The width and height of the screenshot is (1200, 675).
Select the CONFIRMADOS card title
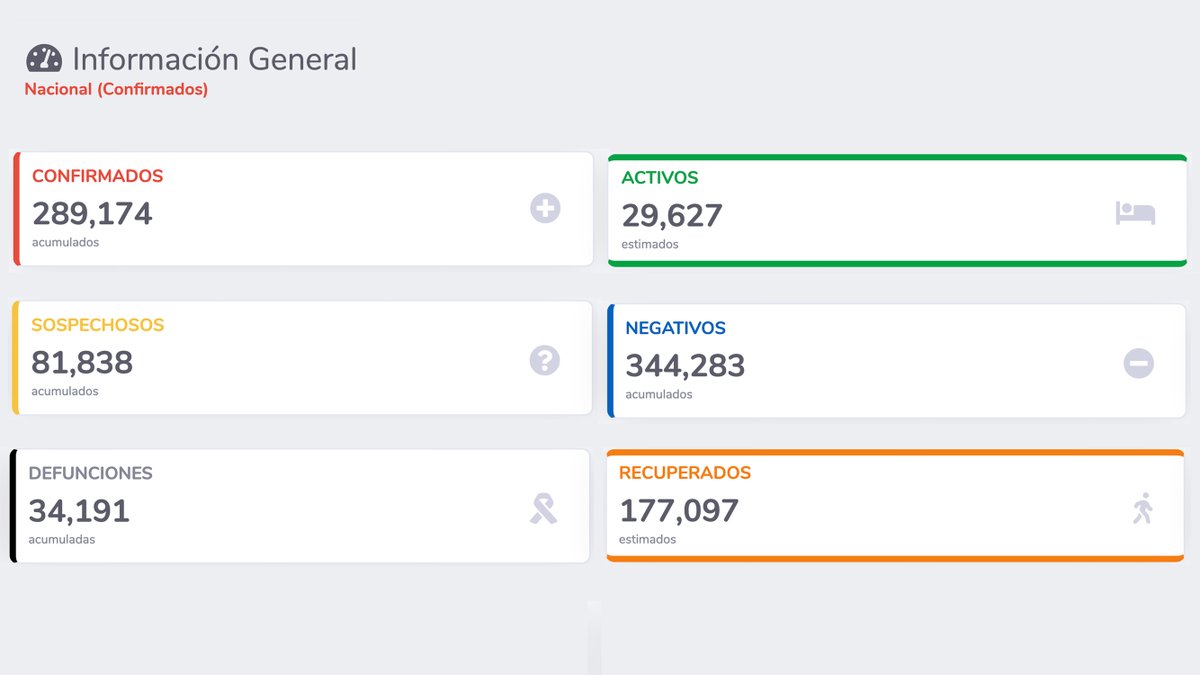point(97,176)
